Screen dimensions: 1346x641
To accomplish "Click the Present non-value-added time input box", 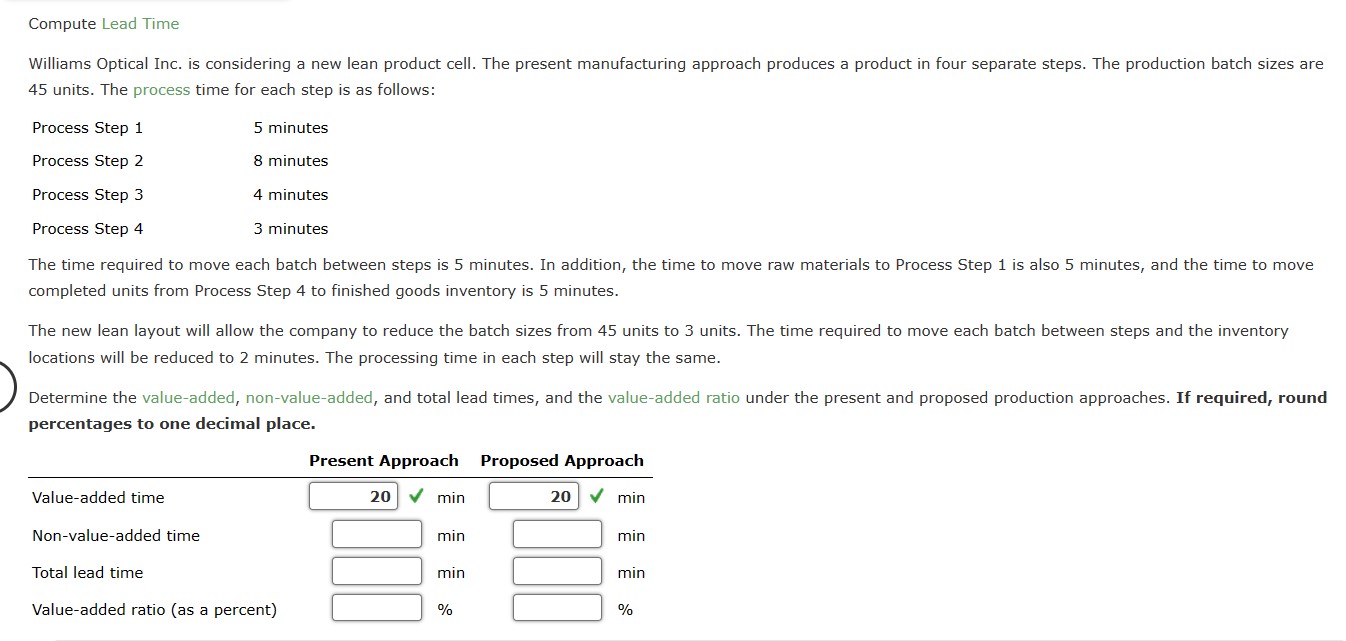I will point(375,533).
